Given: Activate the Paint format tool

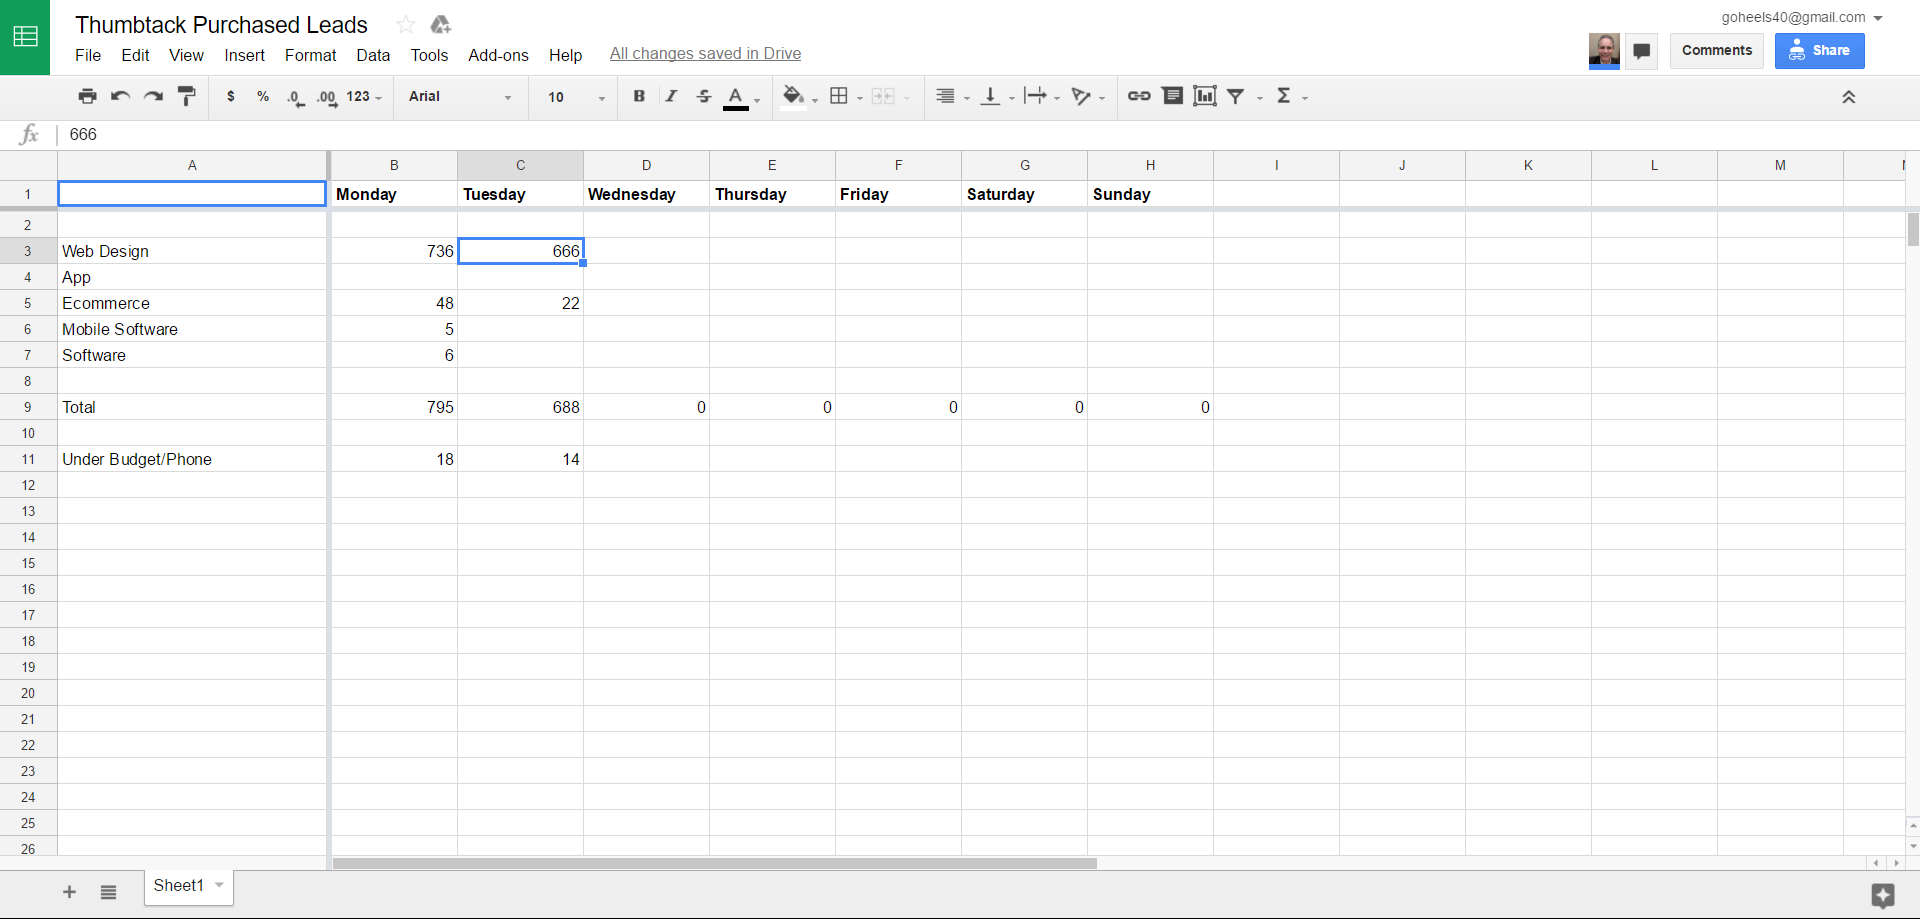Looking at the screenshot, I should (x=186, y=96).
